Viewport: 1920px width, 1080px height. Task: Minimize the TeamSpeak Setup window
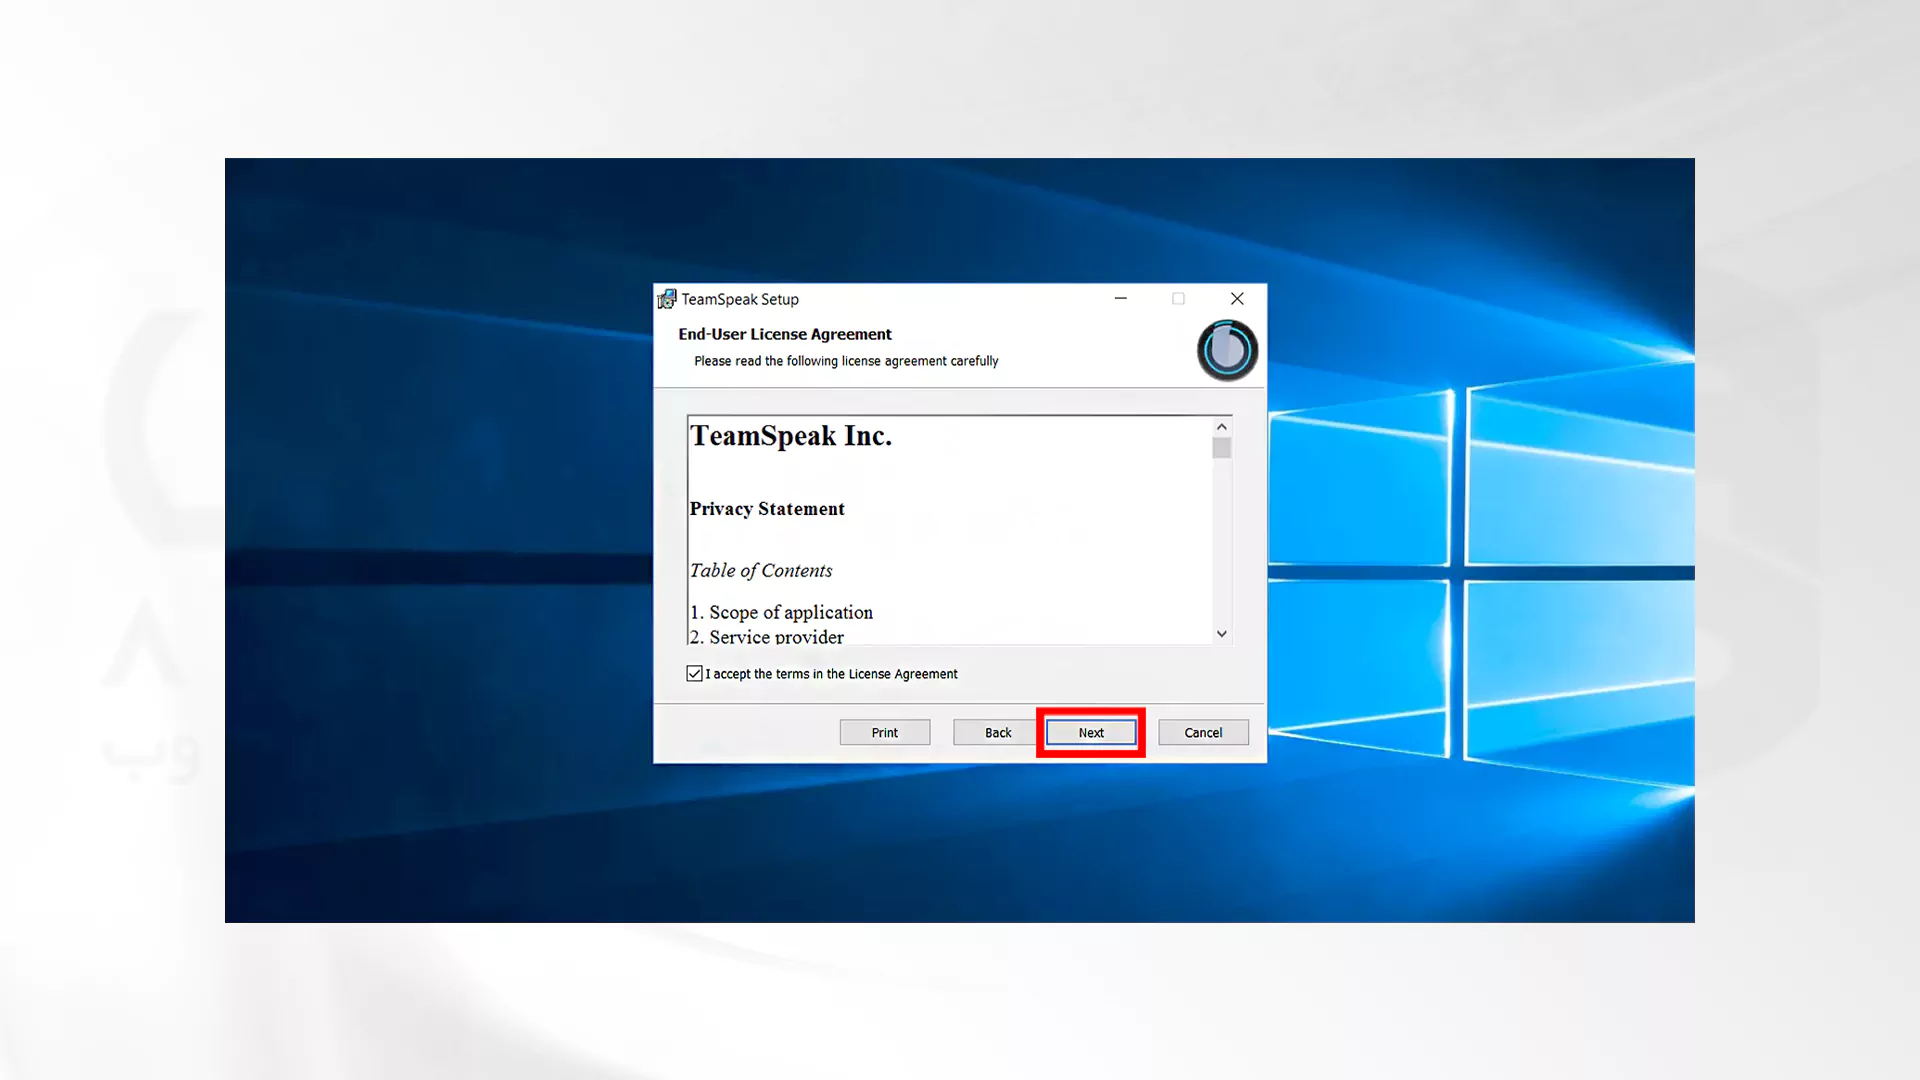(x=1121, y=298)
